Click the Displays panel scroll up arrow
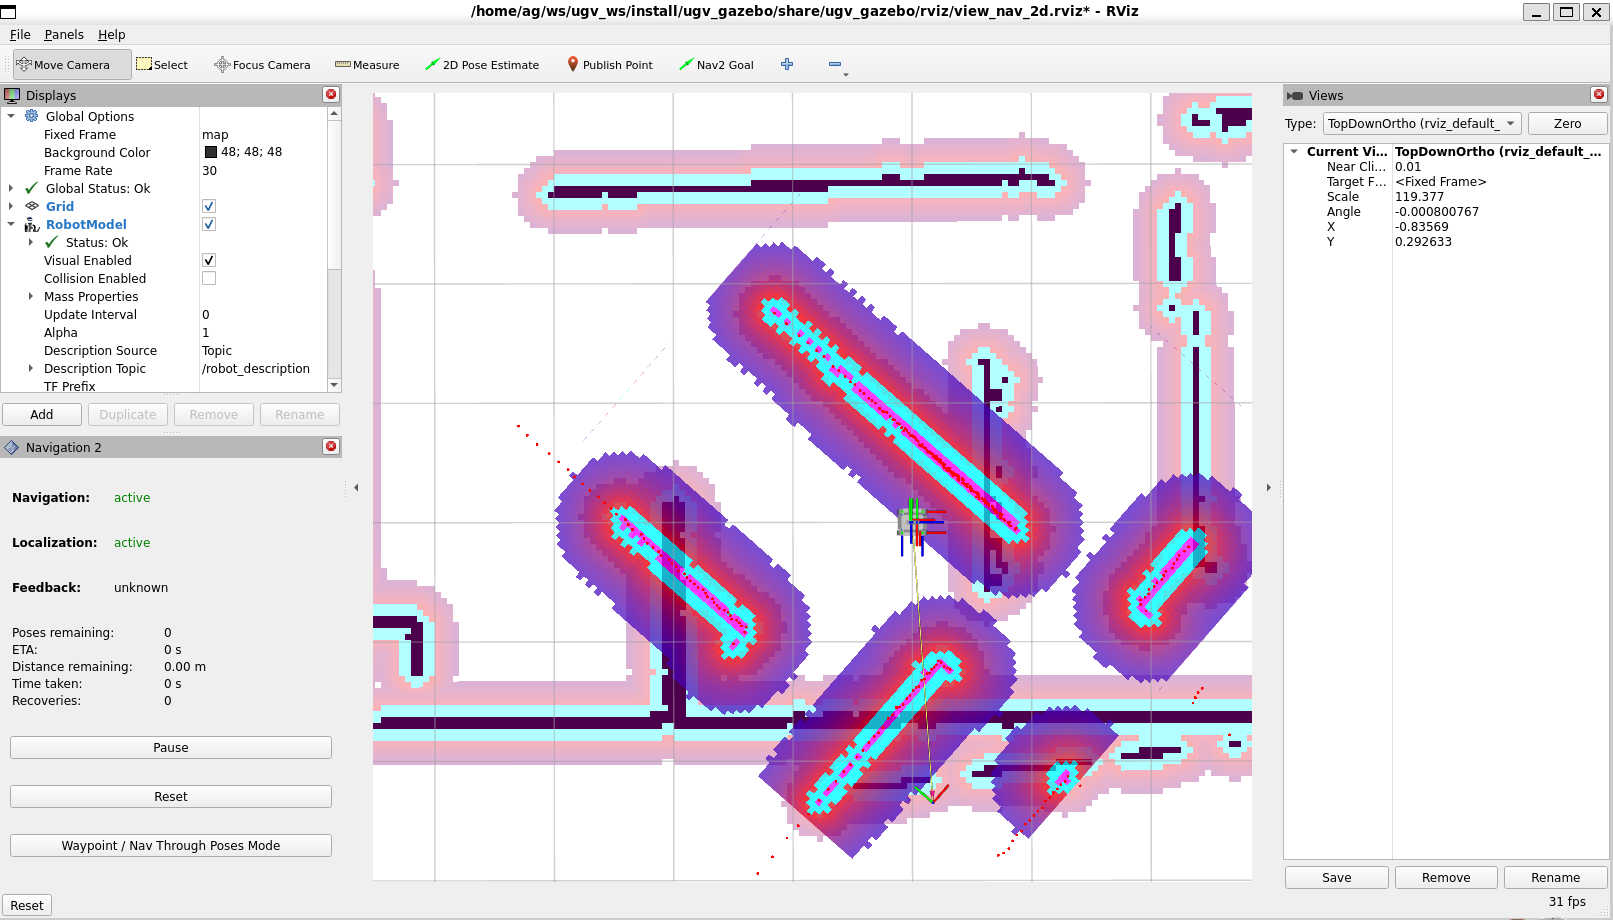The width and height of the screenshot is (1613, 920). [334, 113]
